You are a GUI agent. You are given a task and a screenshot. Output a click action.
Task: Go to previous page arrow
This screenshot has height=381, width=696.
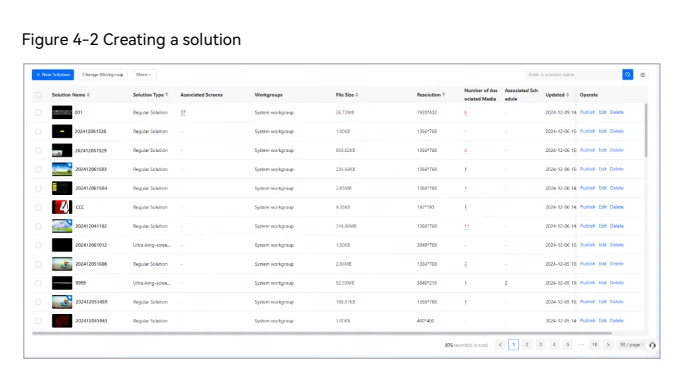500,345
